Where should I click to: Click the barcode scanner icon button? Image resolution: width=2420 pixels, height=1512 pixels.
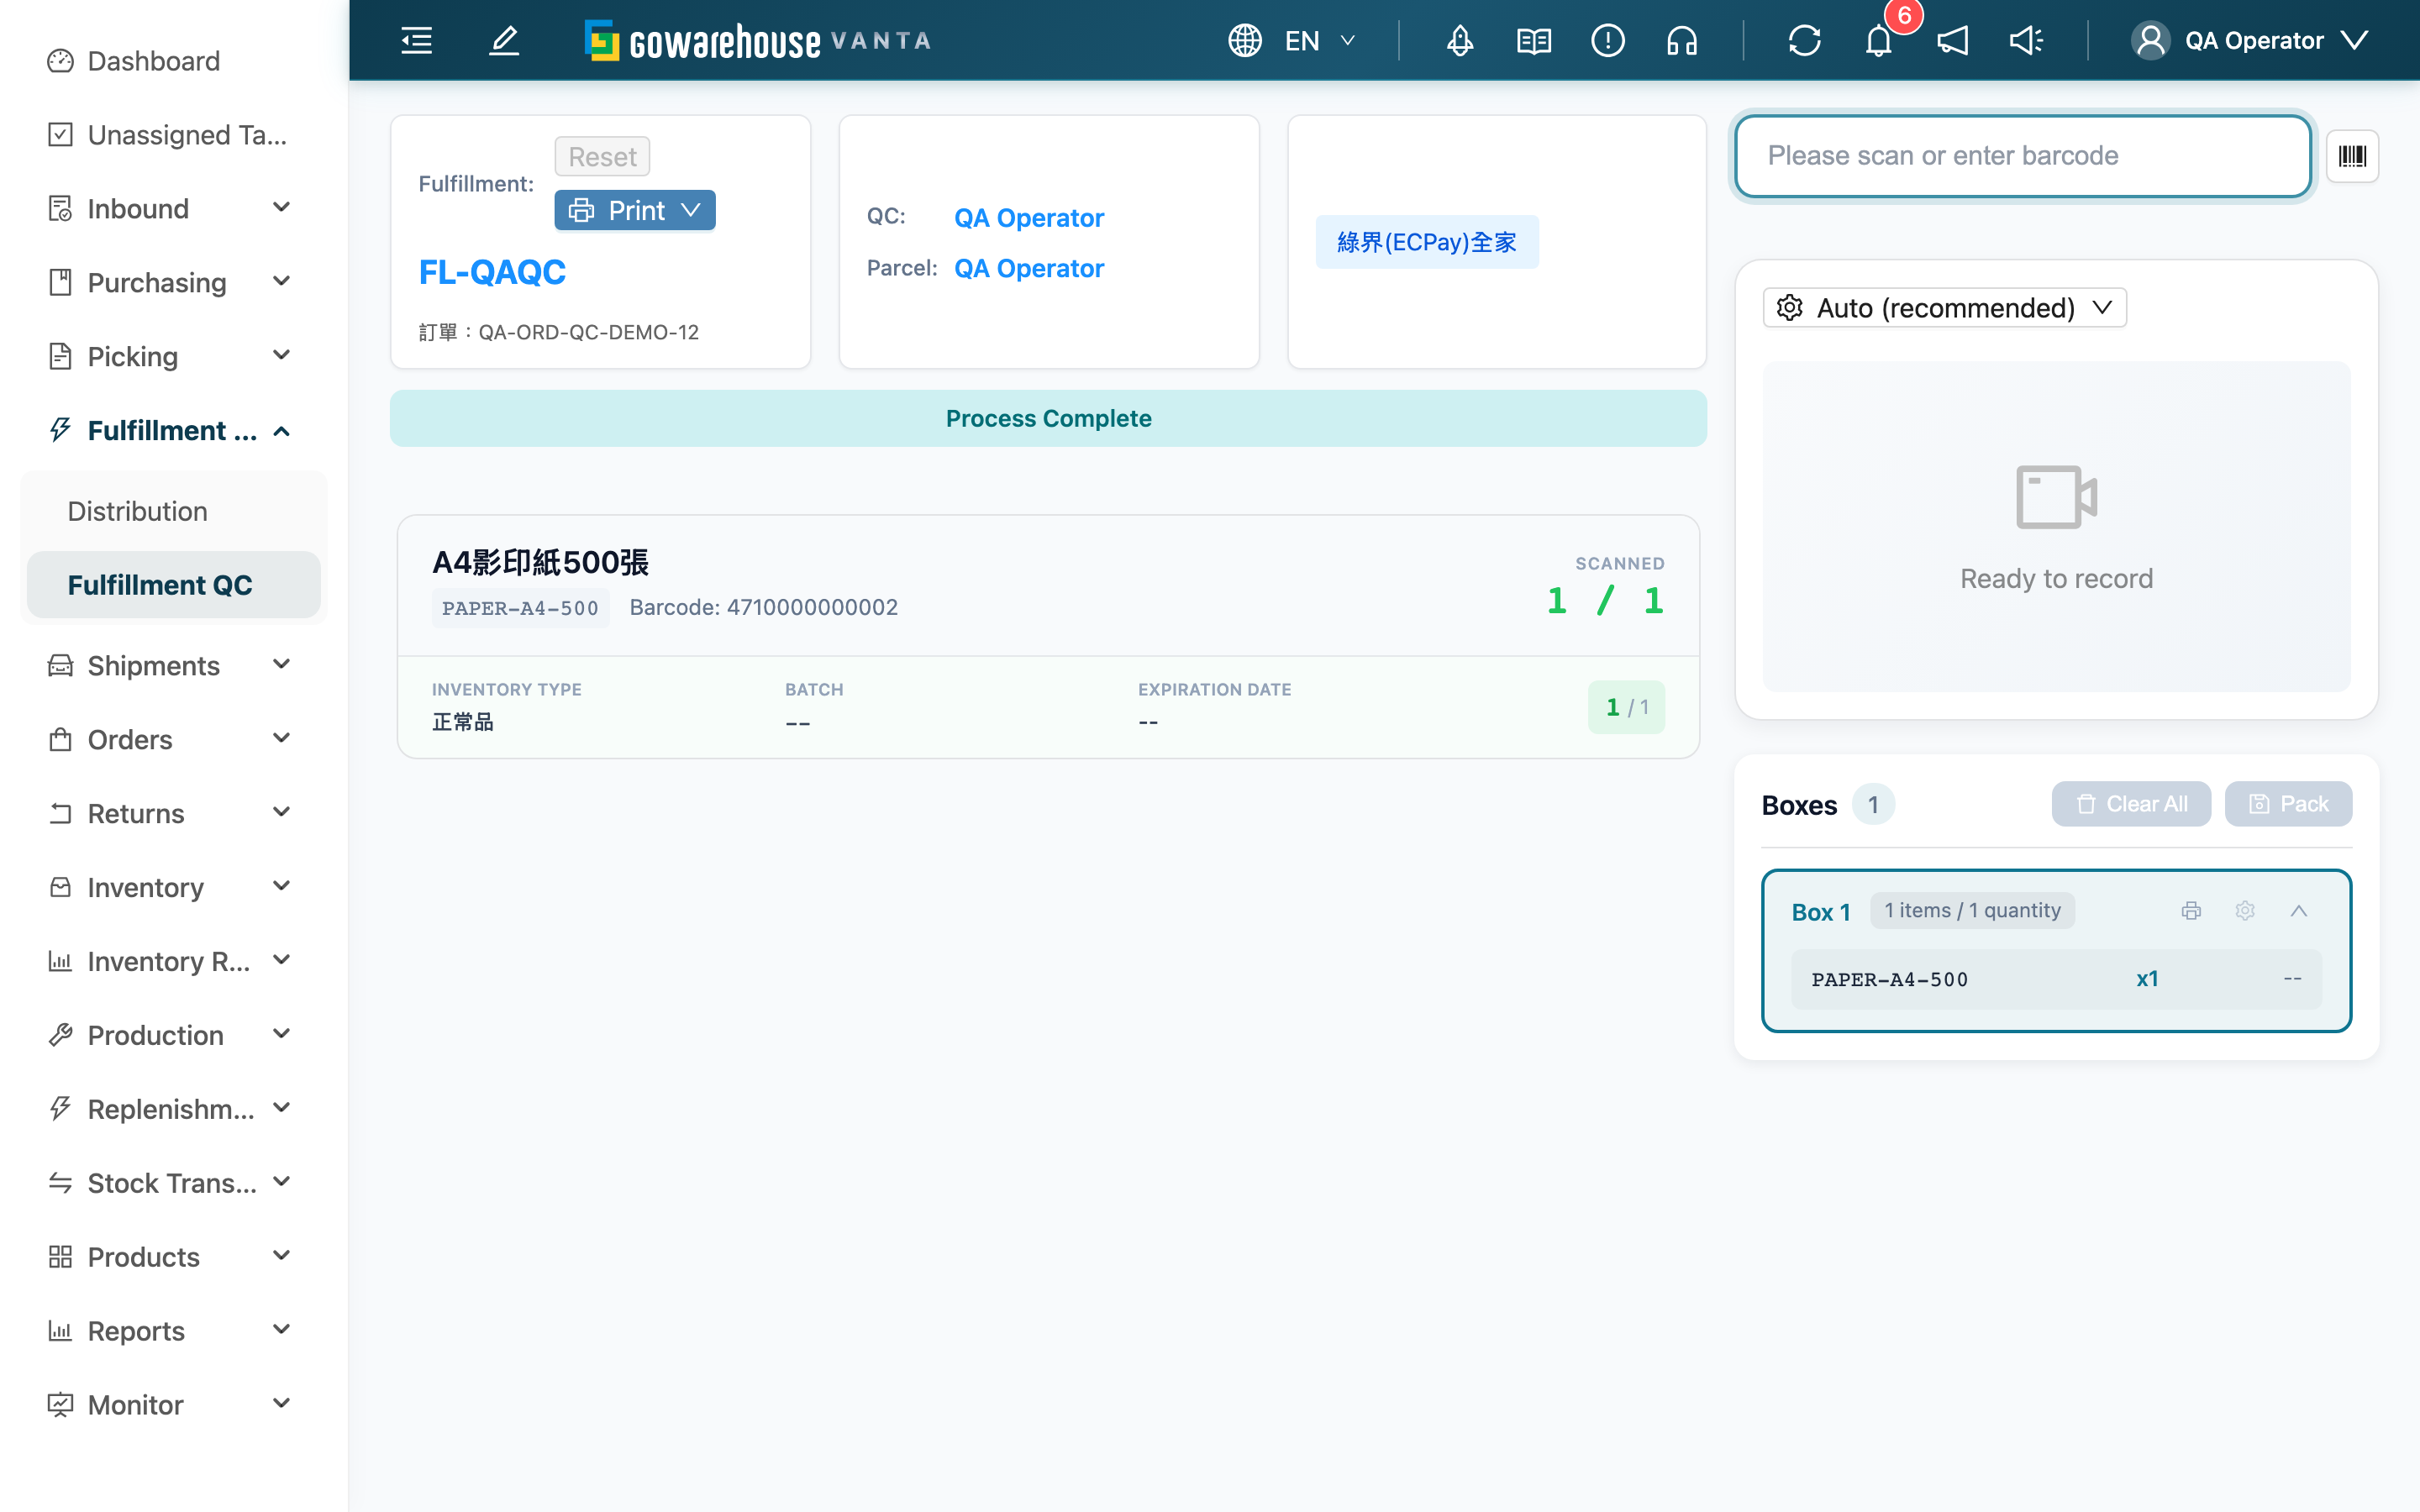click(x=2352, y=156)
